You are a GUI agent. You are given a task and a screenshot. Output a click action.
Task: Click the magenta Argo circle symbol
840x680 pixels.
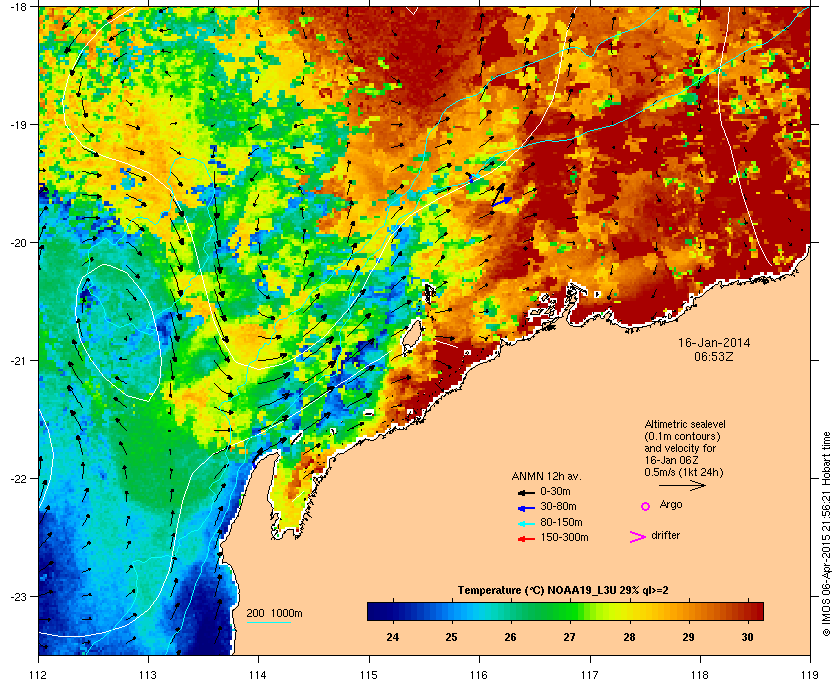pos(646,506)
